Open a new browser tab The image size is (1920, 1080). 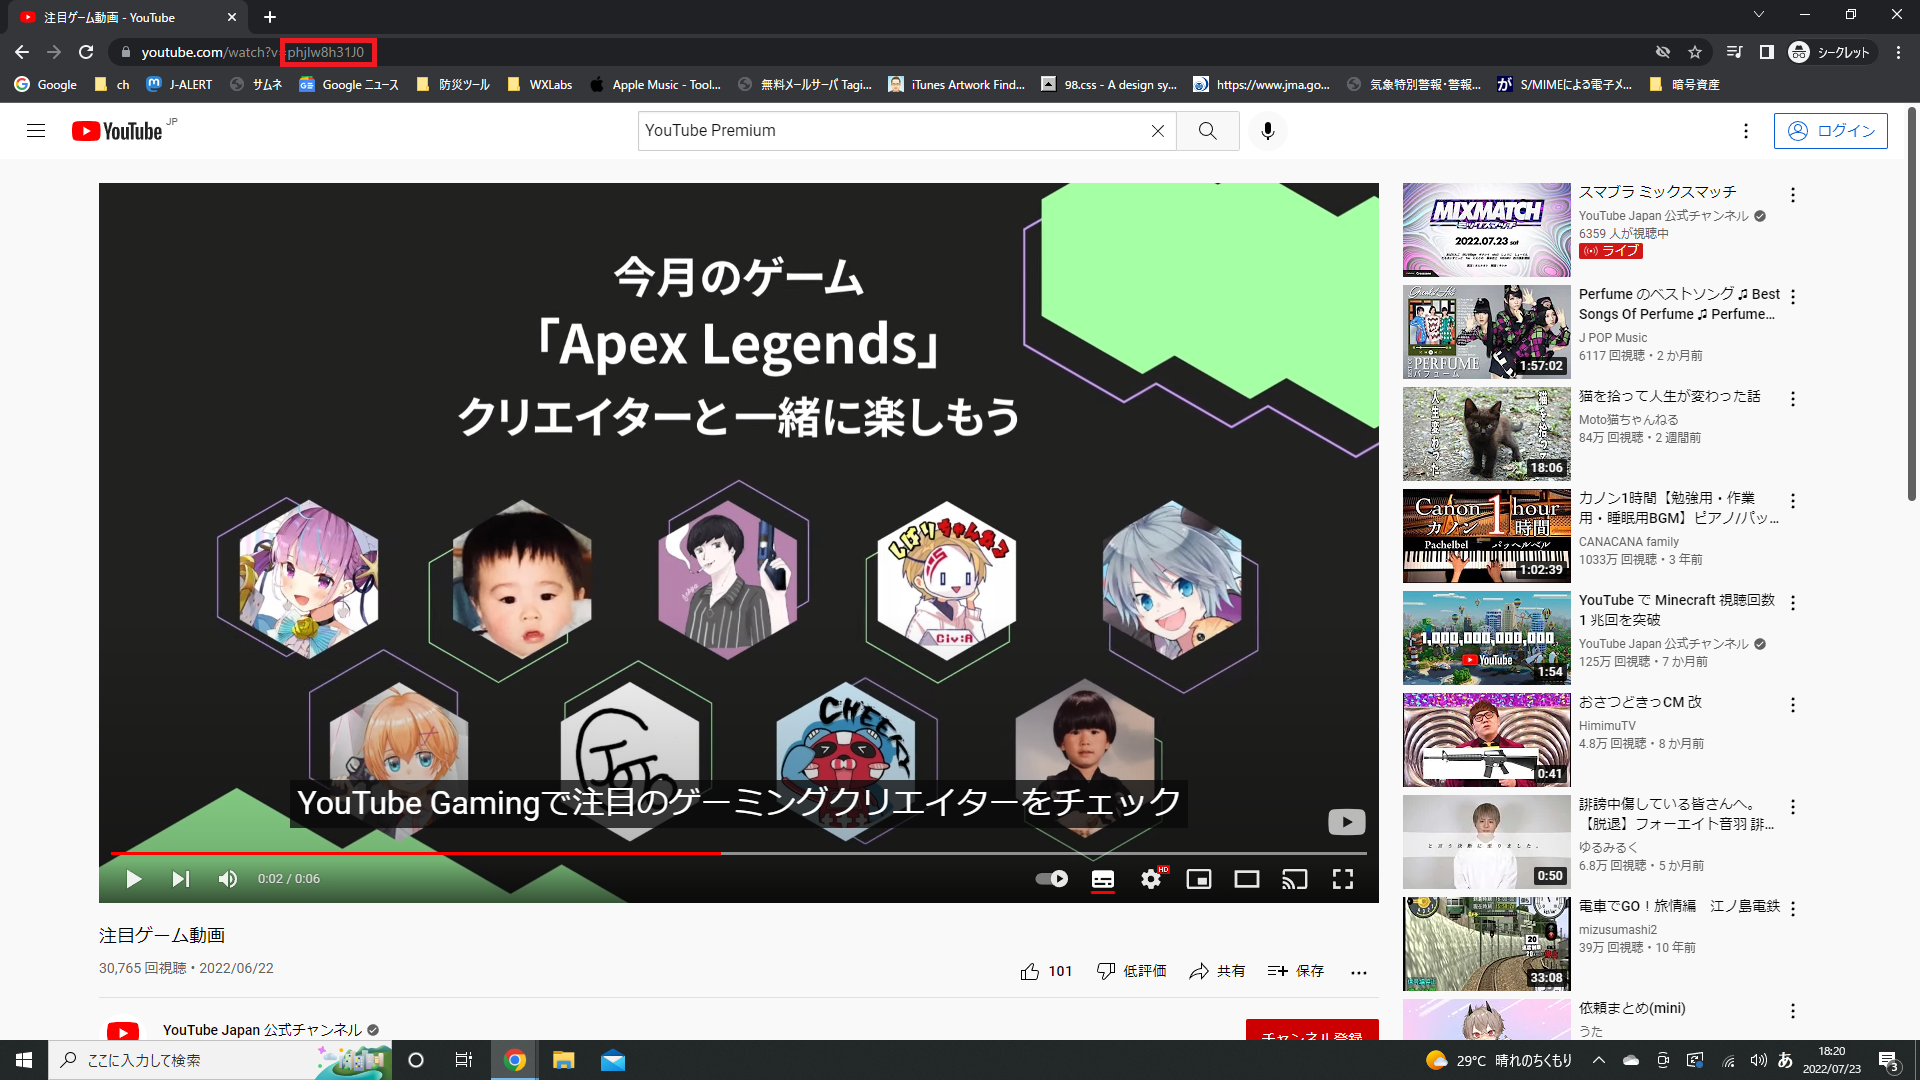(270, 17)
